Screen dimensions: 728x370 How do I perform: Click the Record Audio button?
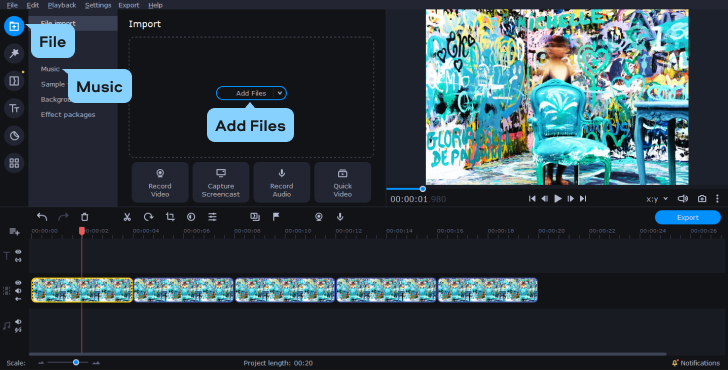pos(281,182)
